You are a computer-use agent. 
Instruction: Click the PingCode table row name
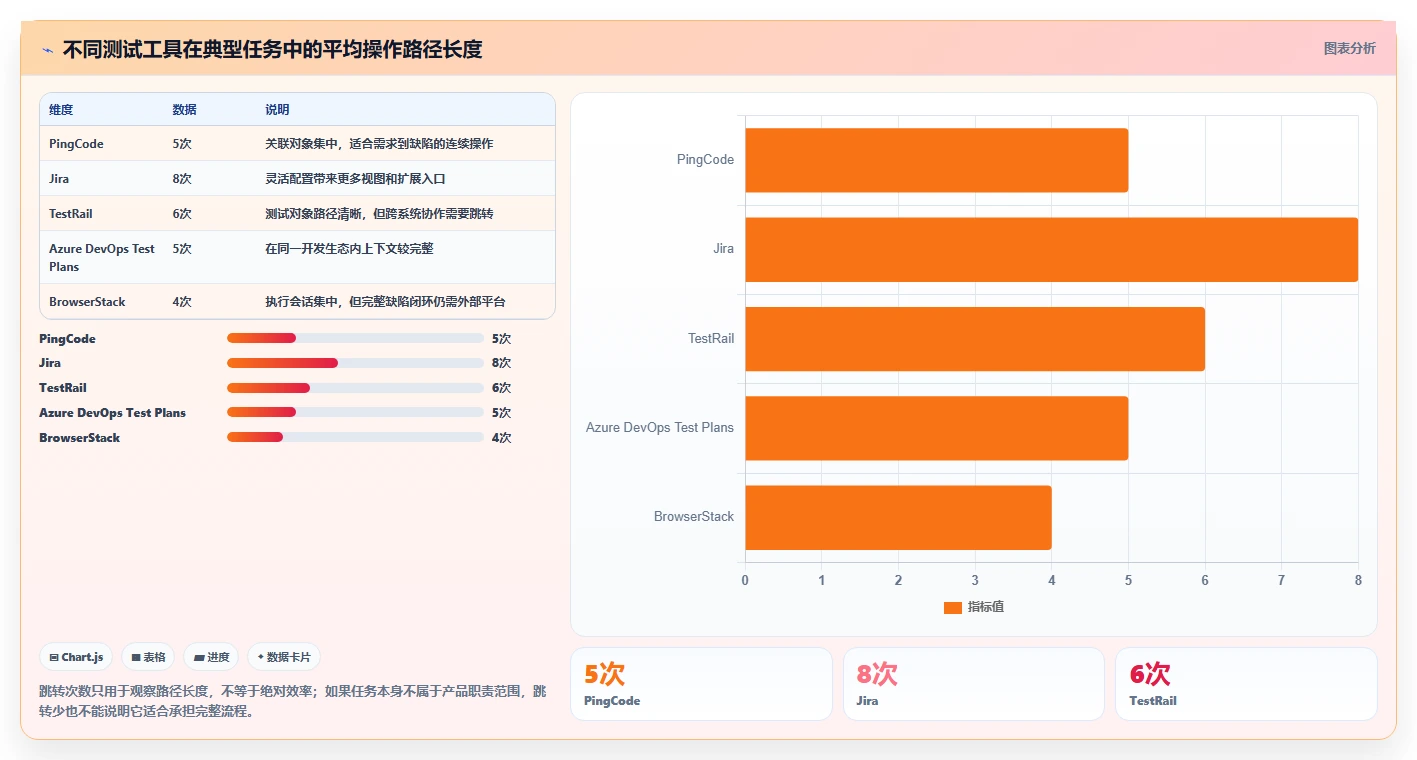(x=76, y=144)
